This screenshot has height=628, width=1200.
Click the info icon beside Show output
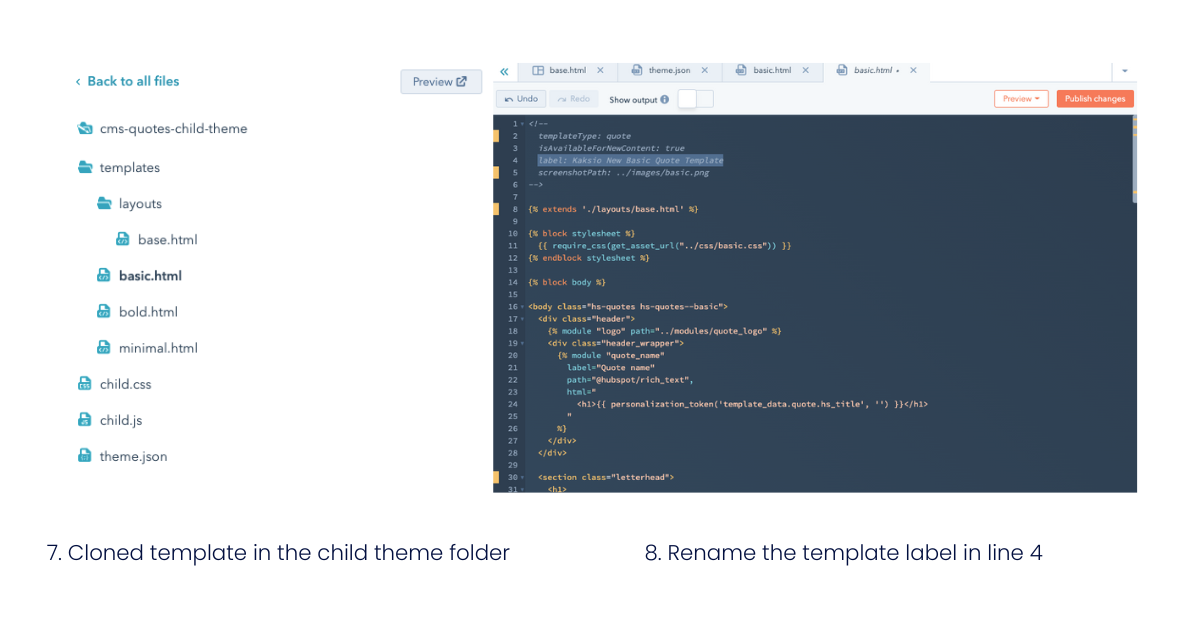point(665,100)
